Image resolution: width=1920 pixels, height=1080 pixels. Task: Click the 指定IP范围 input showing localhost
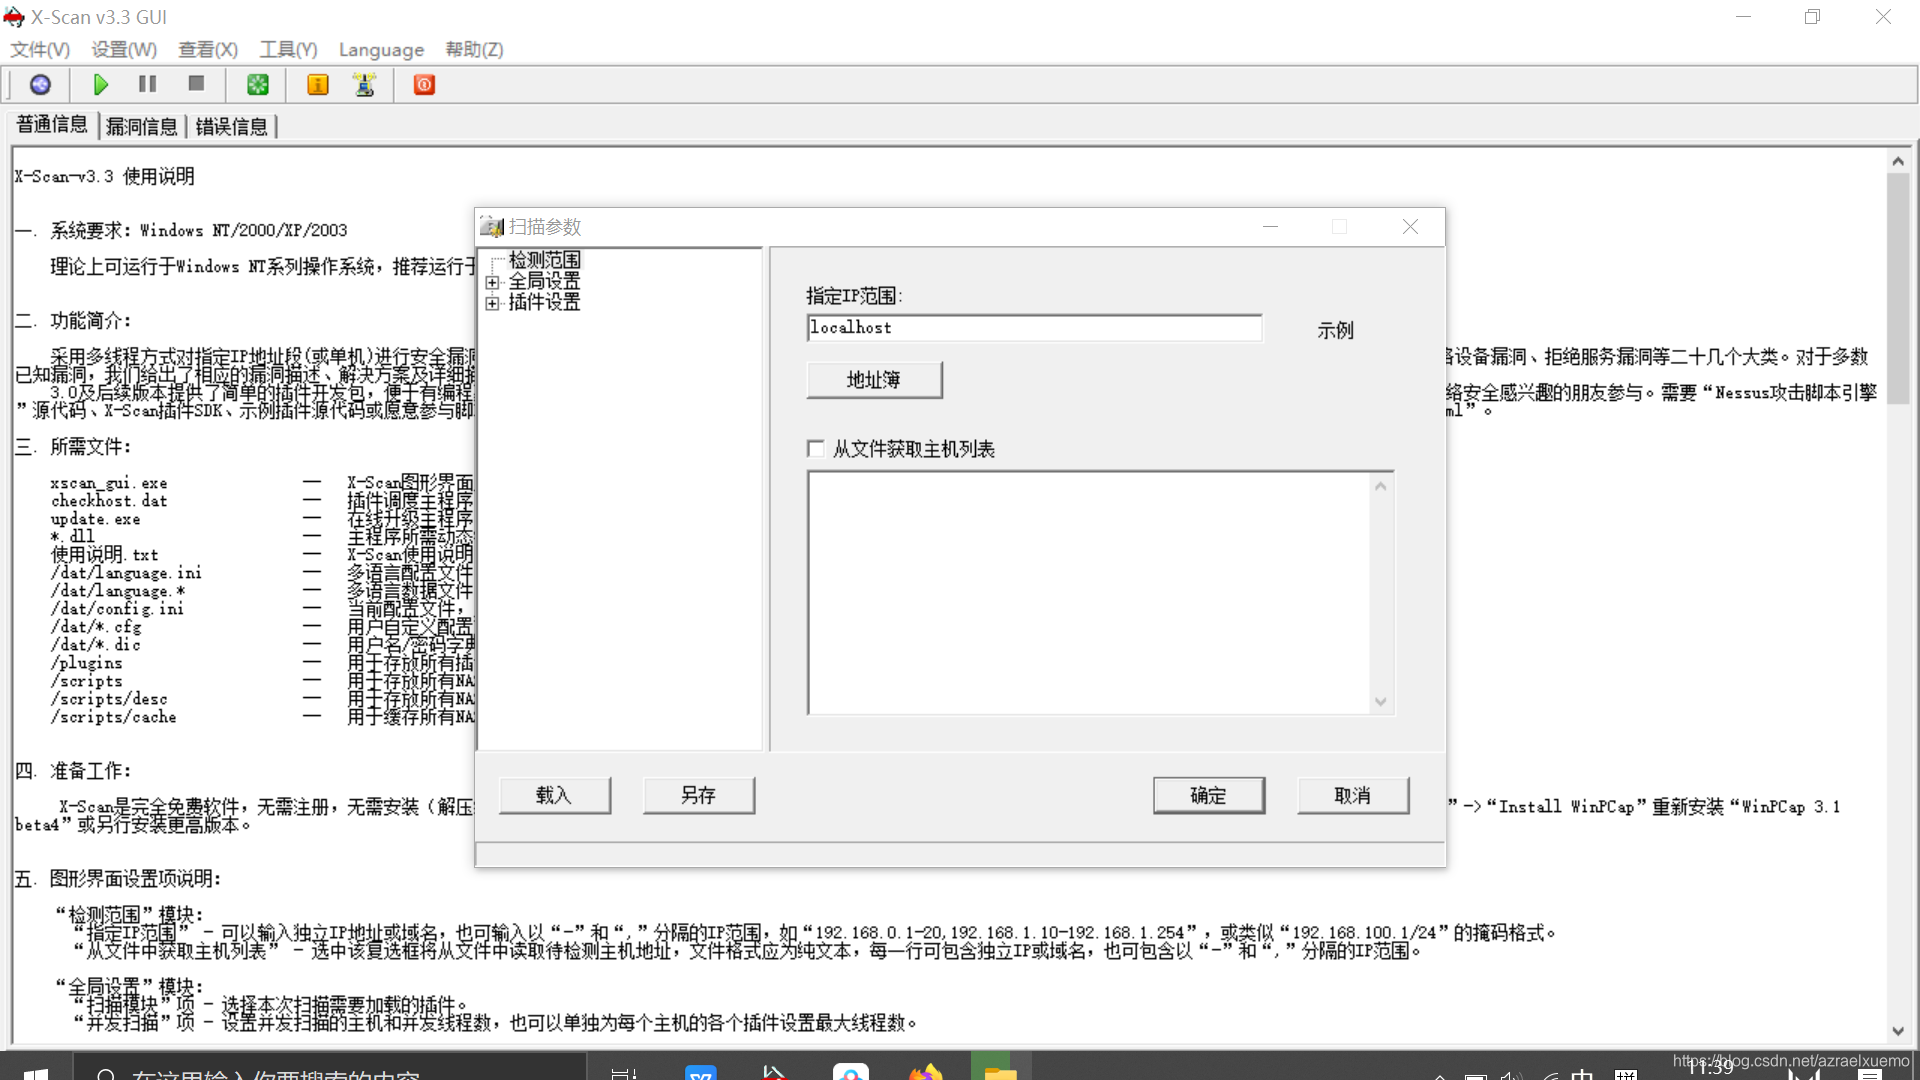point(1034,328)
